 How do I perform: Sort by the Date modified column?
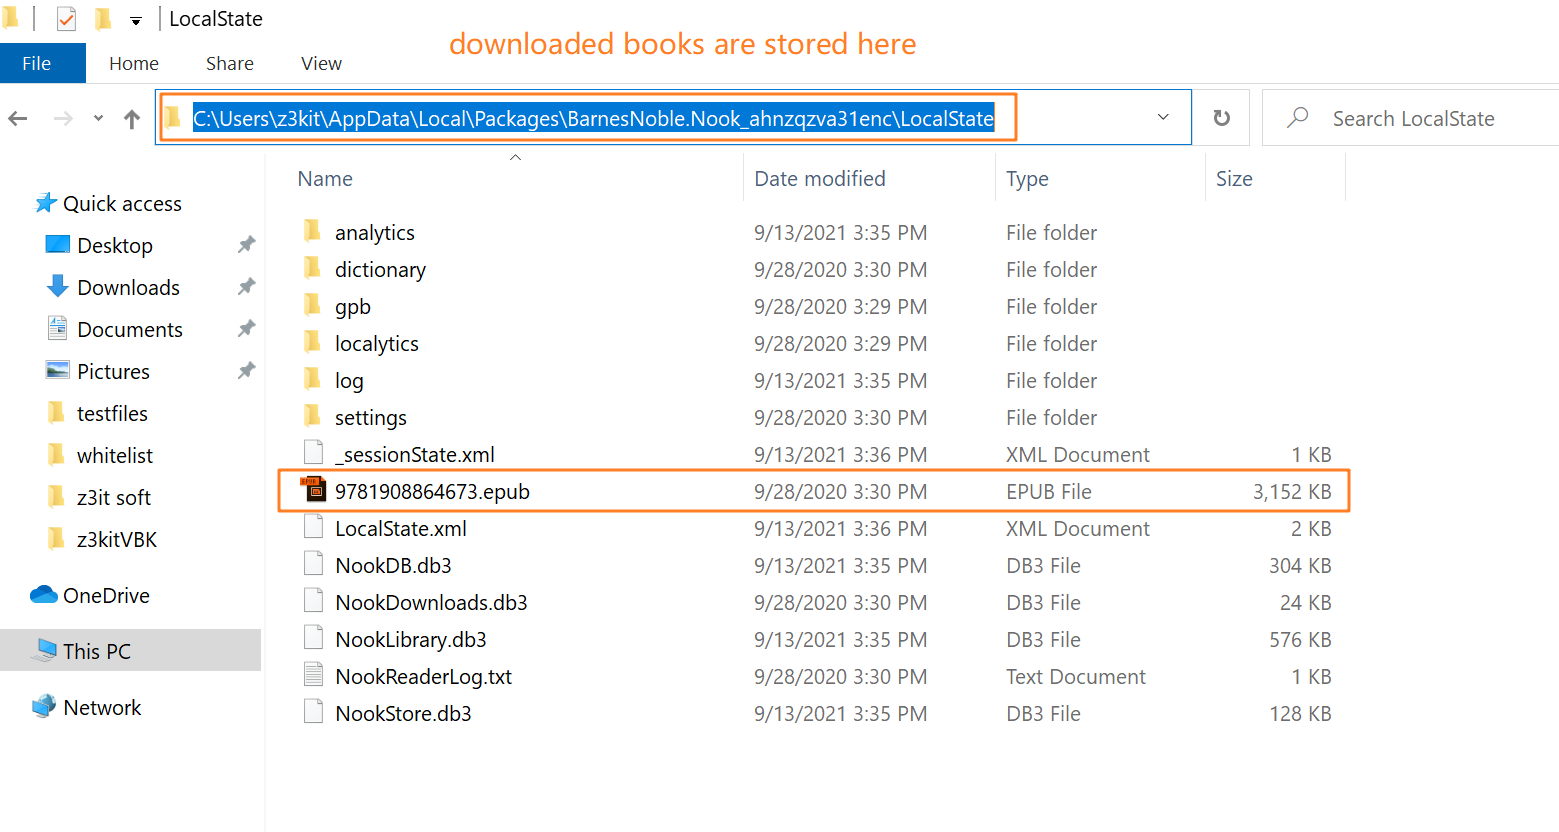[x=820, y=179]
